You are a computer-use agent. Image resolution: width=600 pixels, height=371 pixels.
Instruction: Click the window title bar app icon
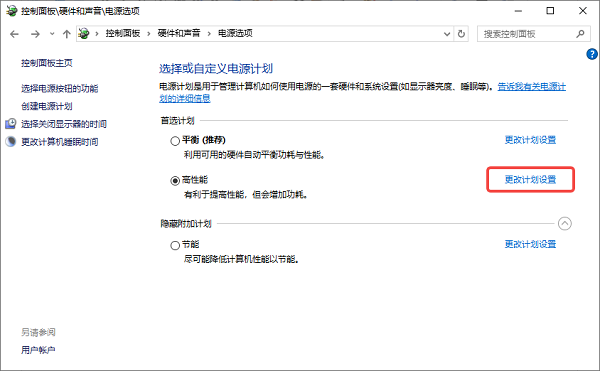click(12, 11)
